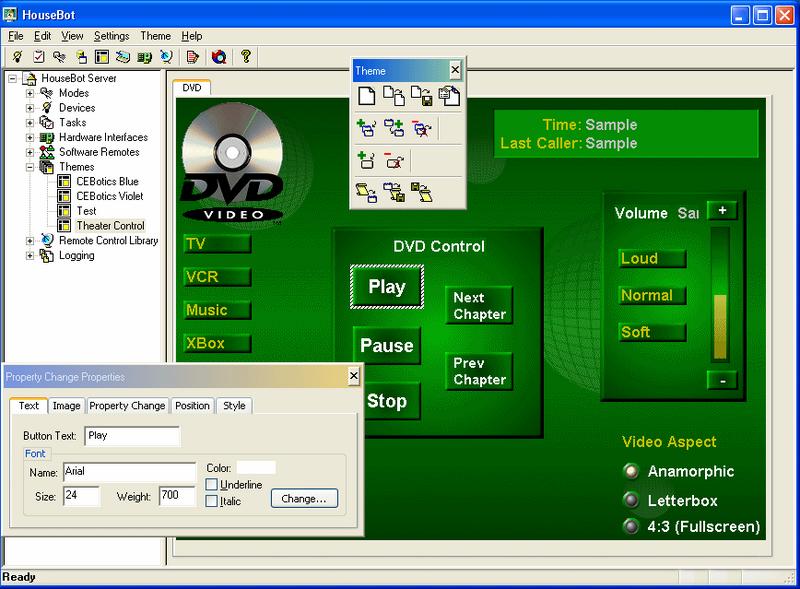Select the DVD panel tab
800x589 pixels.
coord(192,87)
